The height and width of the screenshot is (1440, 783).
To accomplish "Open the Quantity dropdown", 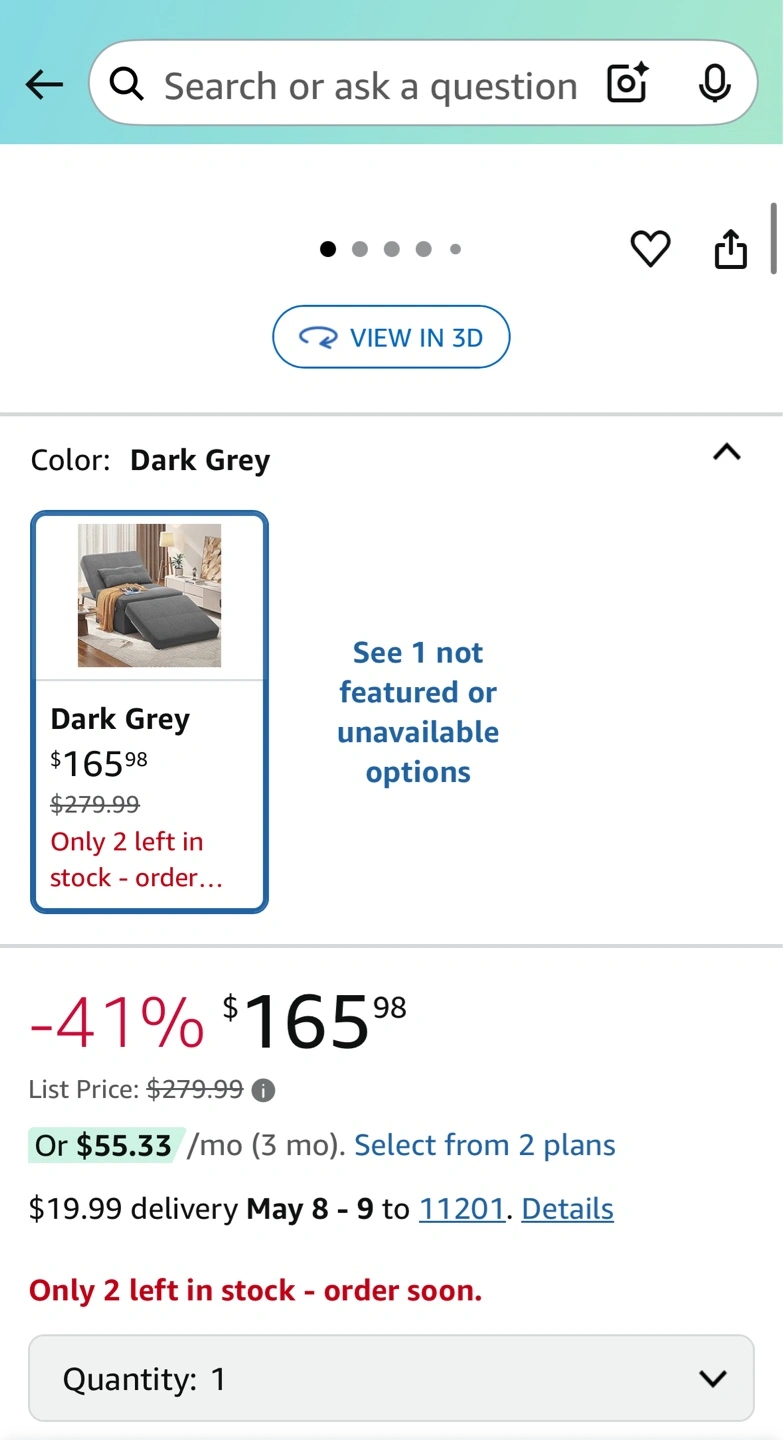I will tap(390, 1379).
